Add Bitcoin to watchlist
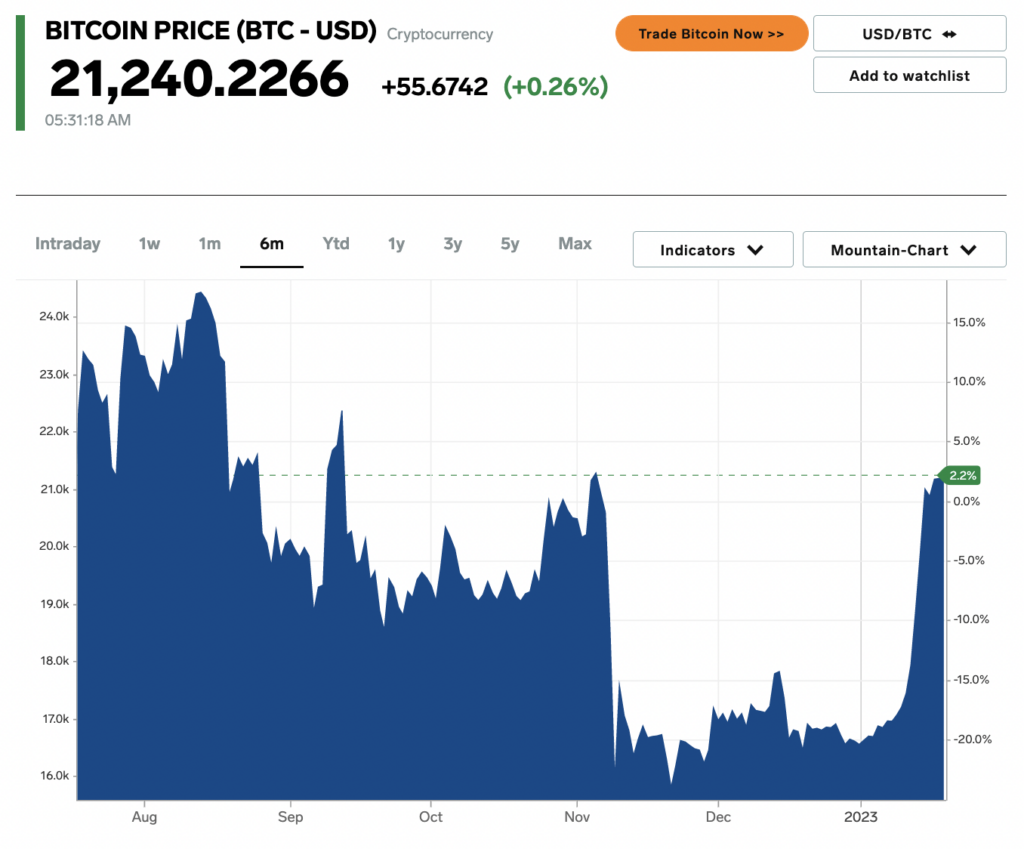This screenshot has width=1024, height=849. (x=909, y=75)
